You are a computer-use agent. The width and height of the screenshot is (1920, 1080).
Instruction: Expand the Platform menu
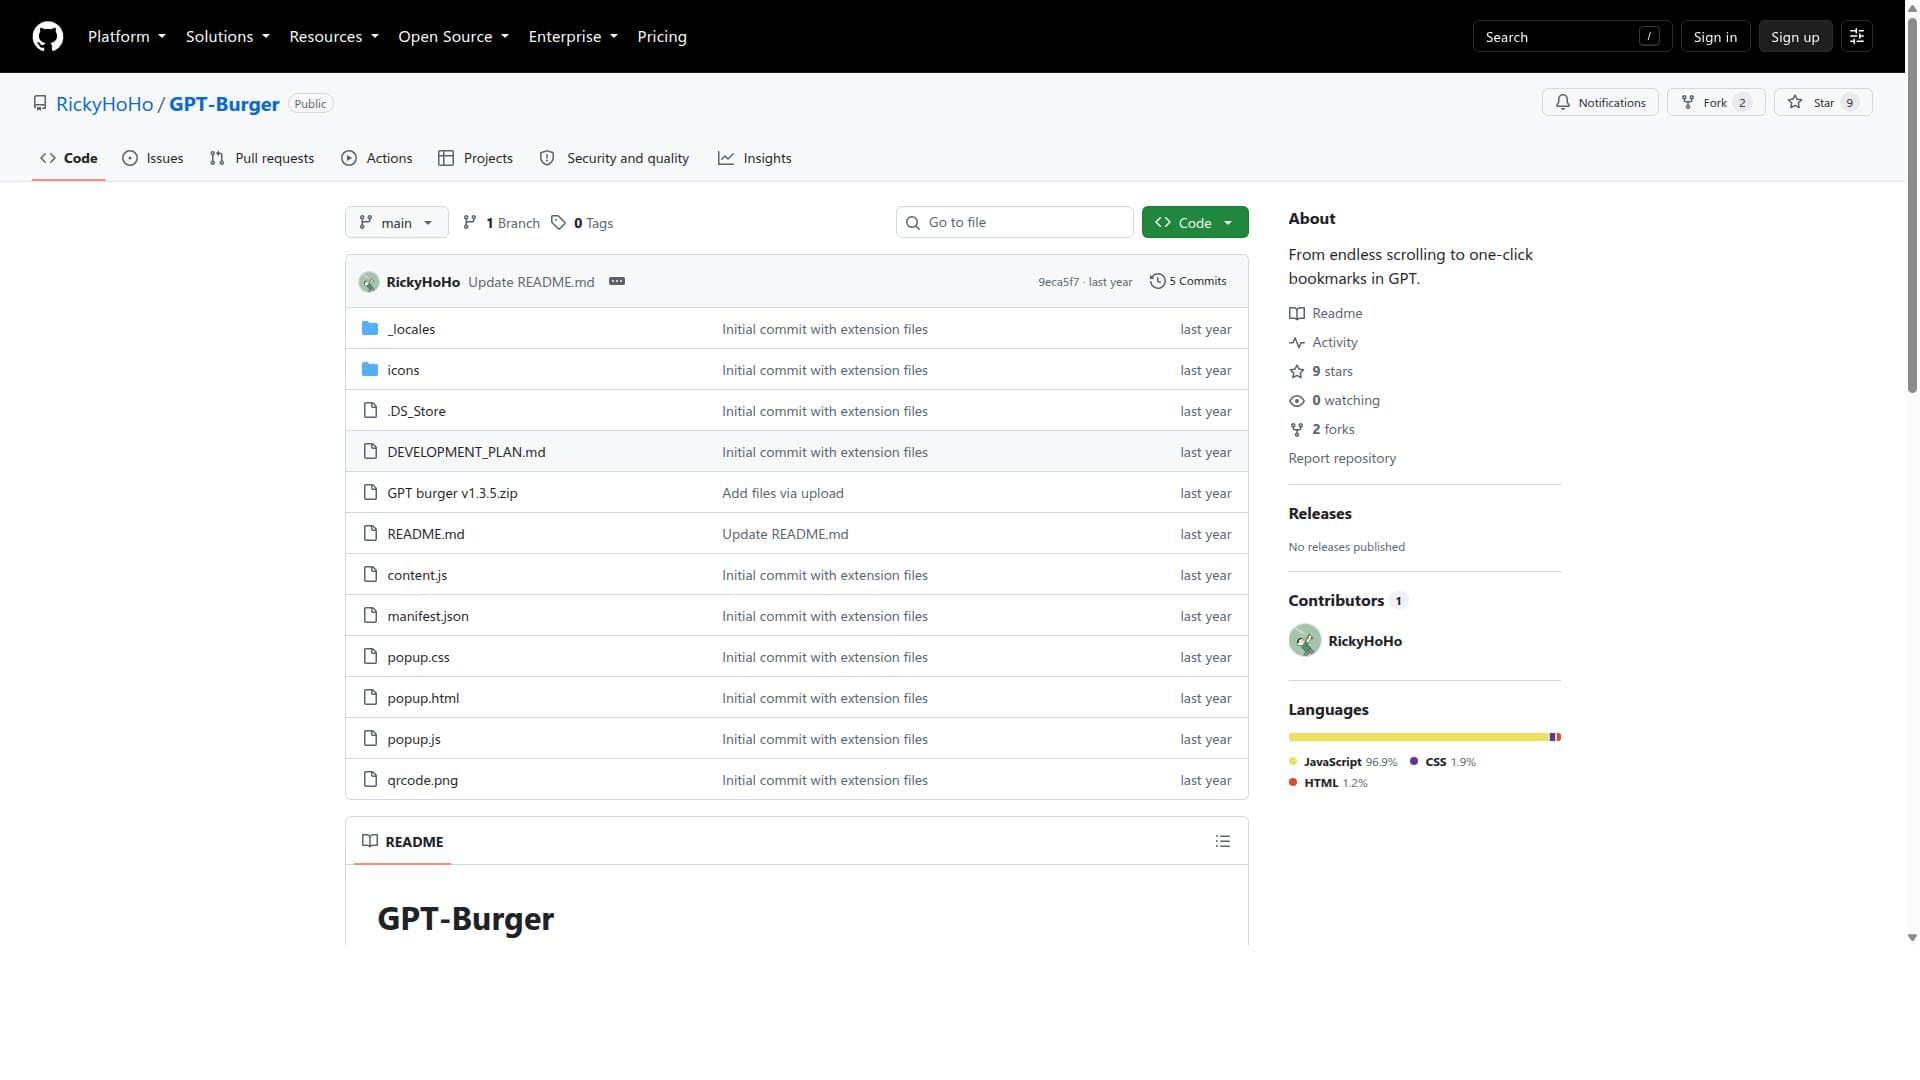(x=127, y=37)
